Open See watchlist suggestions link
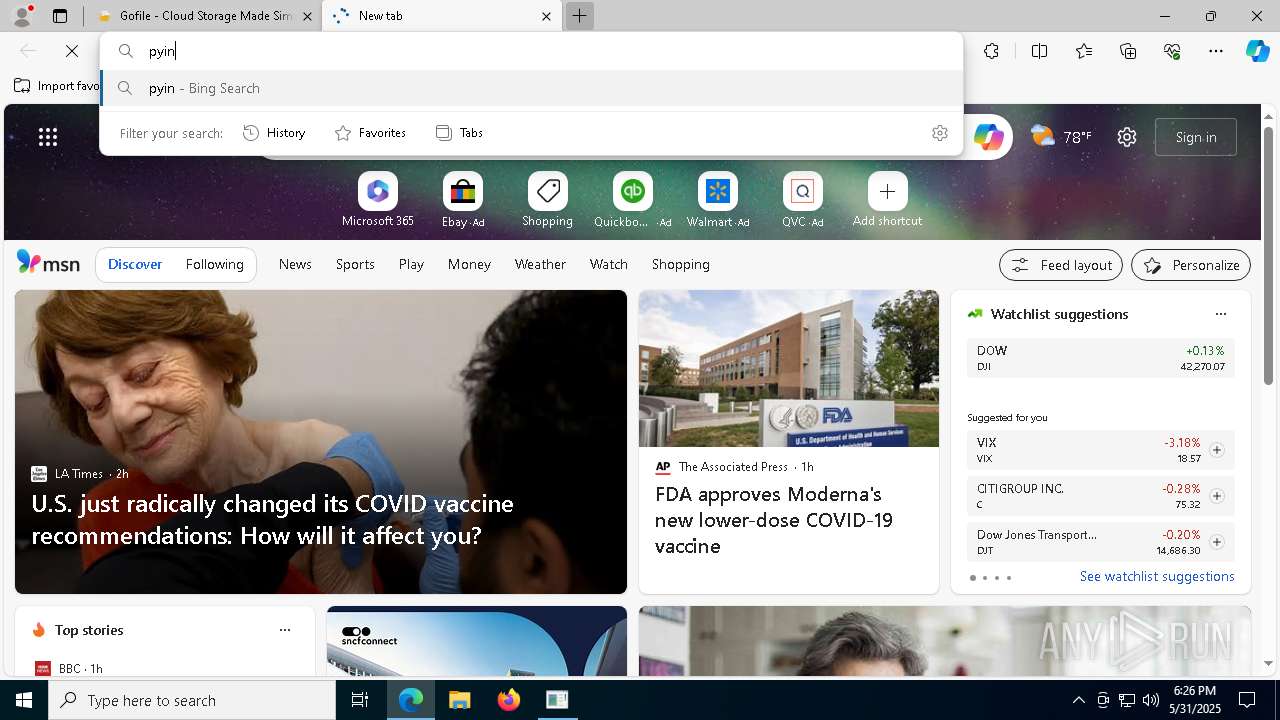This screenshot has width=1280, height=720. [x=1157, y=577]
